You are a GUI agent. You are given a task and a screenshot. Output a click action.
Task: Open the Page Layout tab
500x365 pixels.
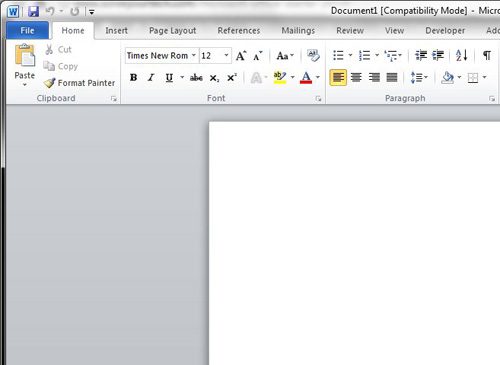click(172, 31)
